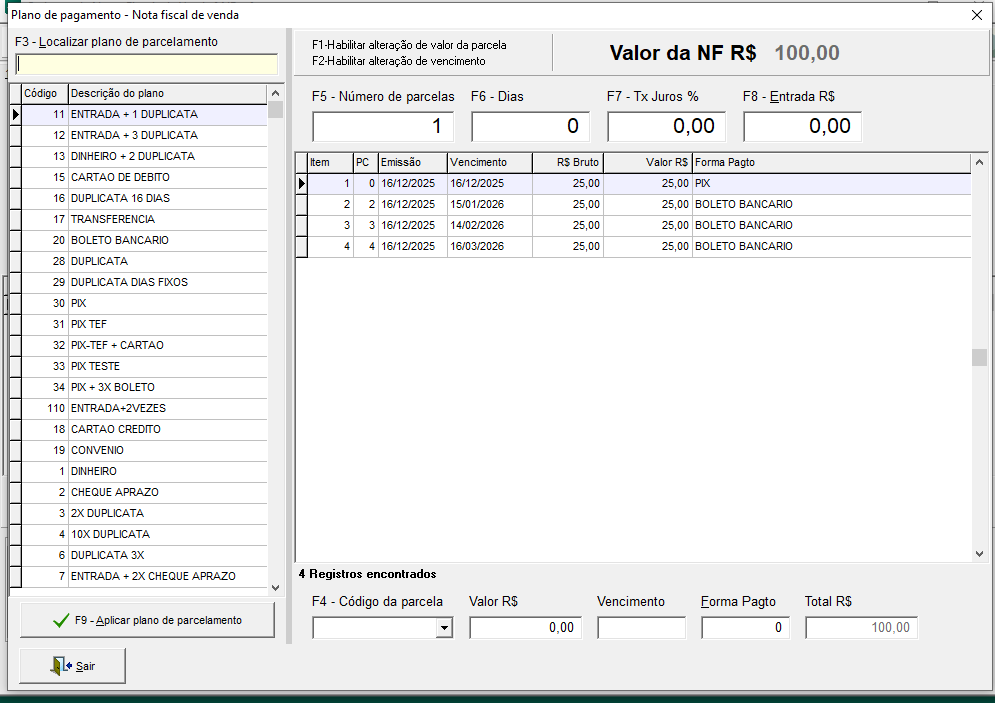The image size is (995, 703).
Task: Focus the Localizar plano de parcelamento field
Action: pyautogui.click(x=147, y=64)
